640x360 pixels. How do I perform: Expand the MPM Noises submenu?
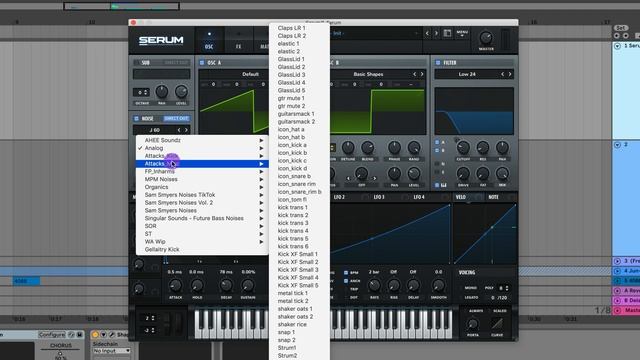point(202,179)
